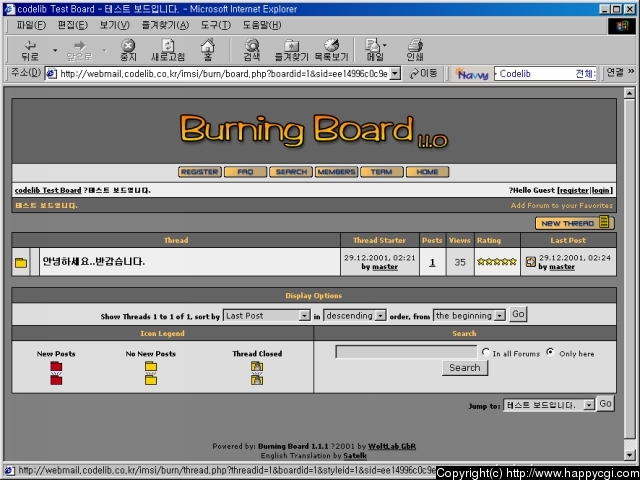Click the MEMBERS navigation button
The height and width of the screenshot is (480, 640).
(x=336, y=172)
